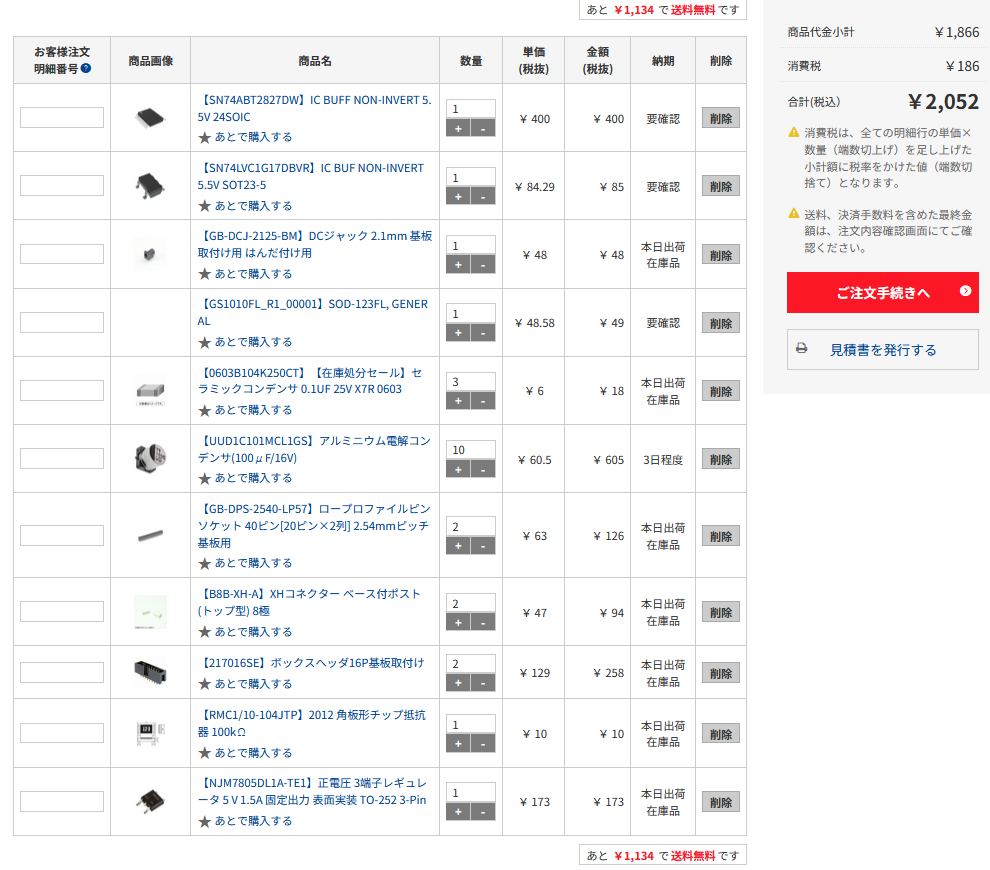Image resolution: width=990 pixels, height=870 pixels.
Task: Increase quantity of B8B-XH-A with plus
Action: (x=458, y=623)
